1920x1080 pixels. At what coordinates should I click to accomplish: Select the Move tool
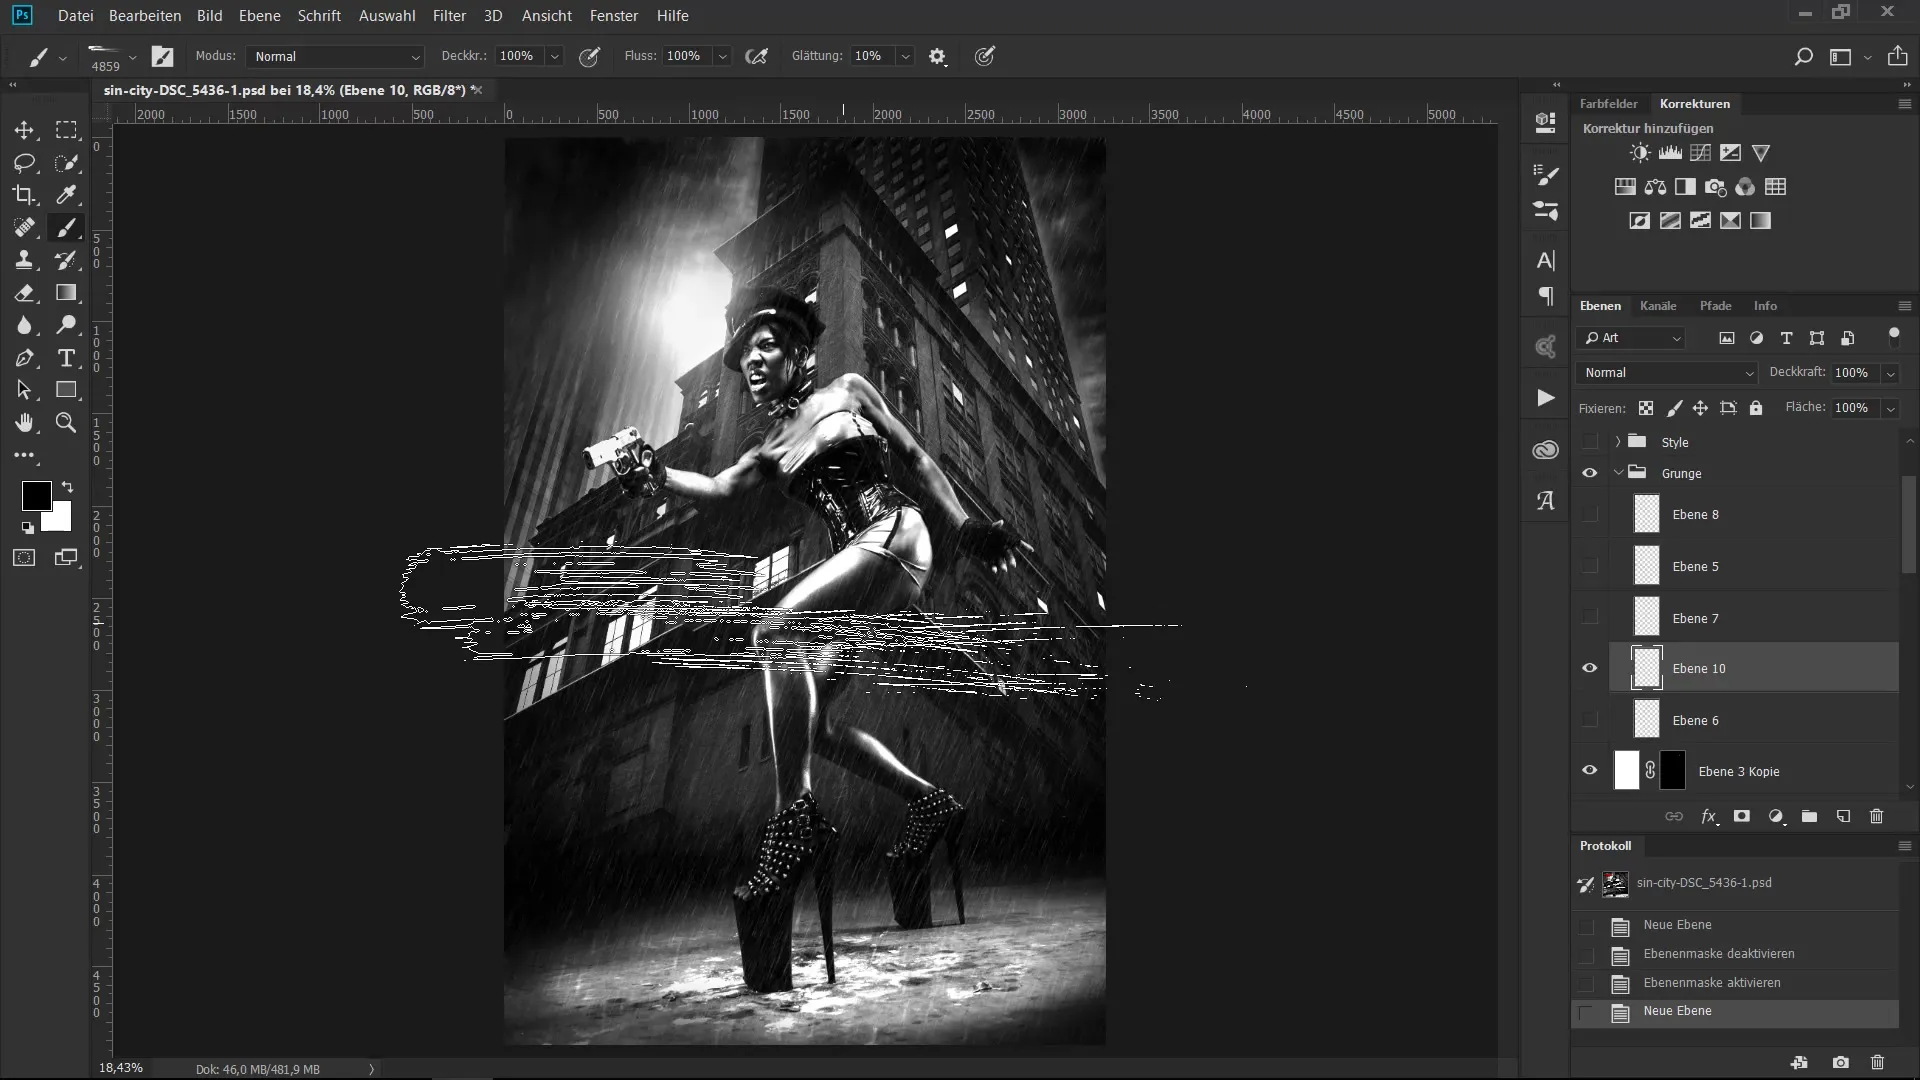point(24,130)
